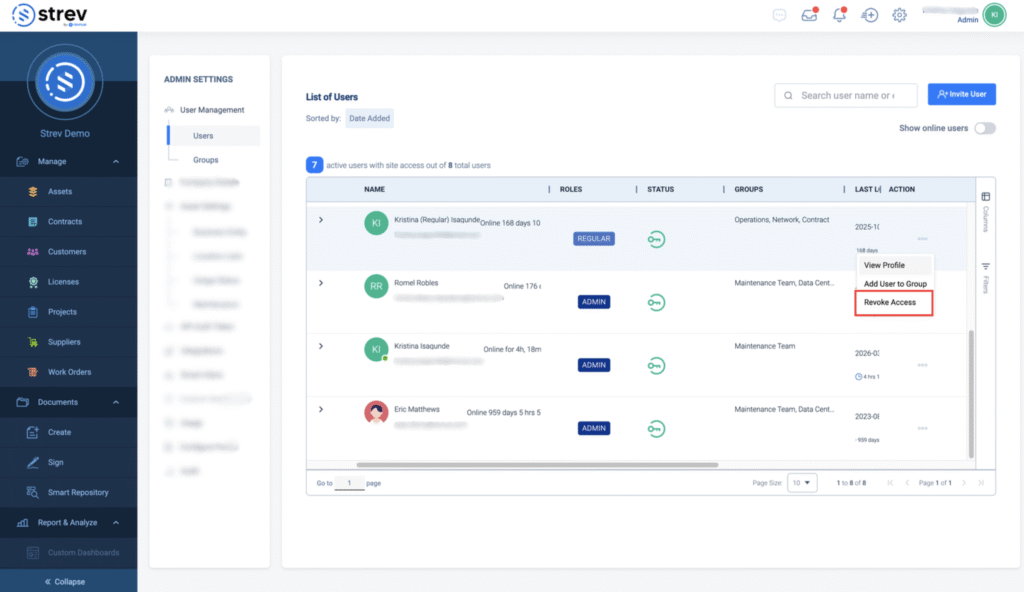Open the notifications bell icon
The width and height of the screenshot is (1024, 592).
(840, 15)
